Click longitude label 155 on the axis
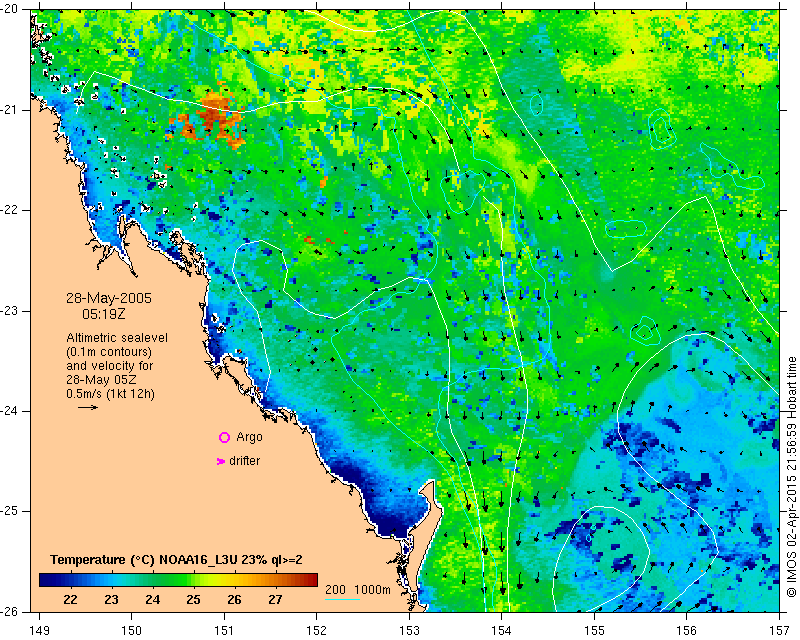 (x=594, y=631)
